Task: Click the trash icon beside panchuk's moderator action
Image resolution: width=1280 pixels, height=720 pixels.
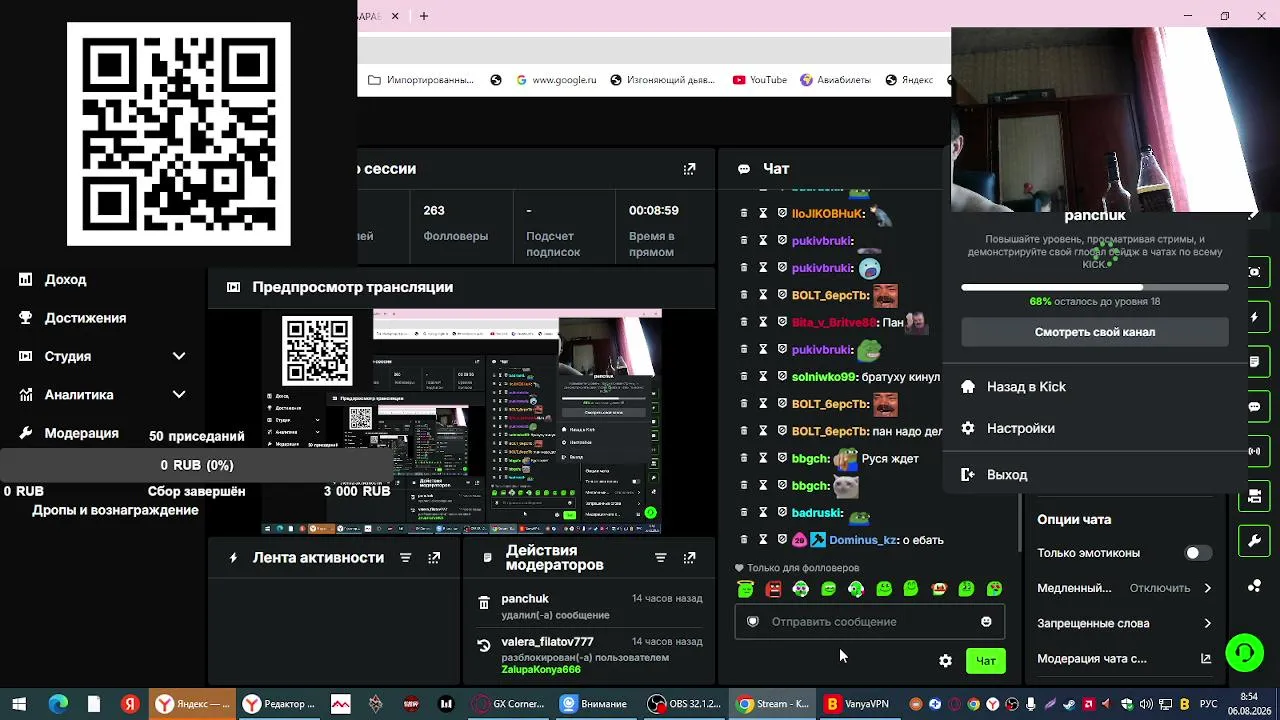Action: coord(484,603)
